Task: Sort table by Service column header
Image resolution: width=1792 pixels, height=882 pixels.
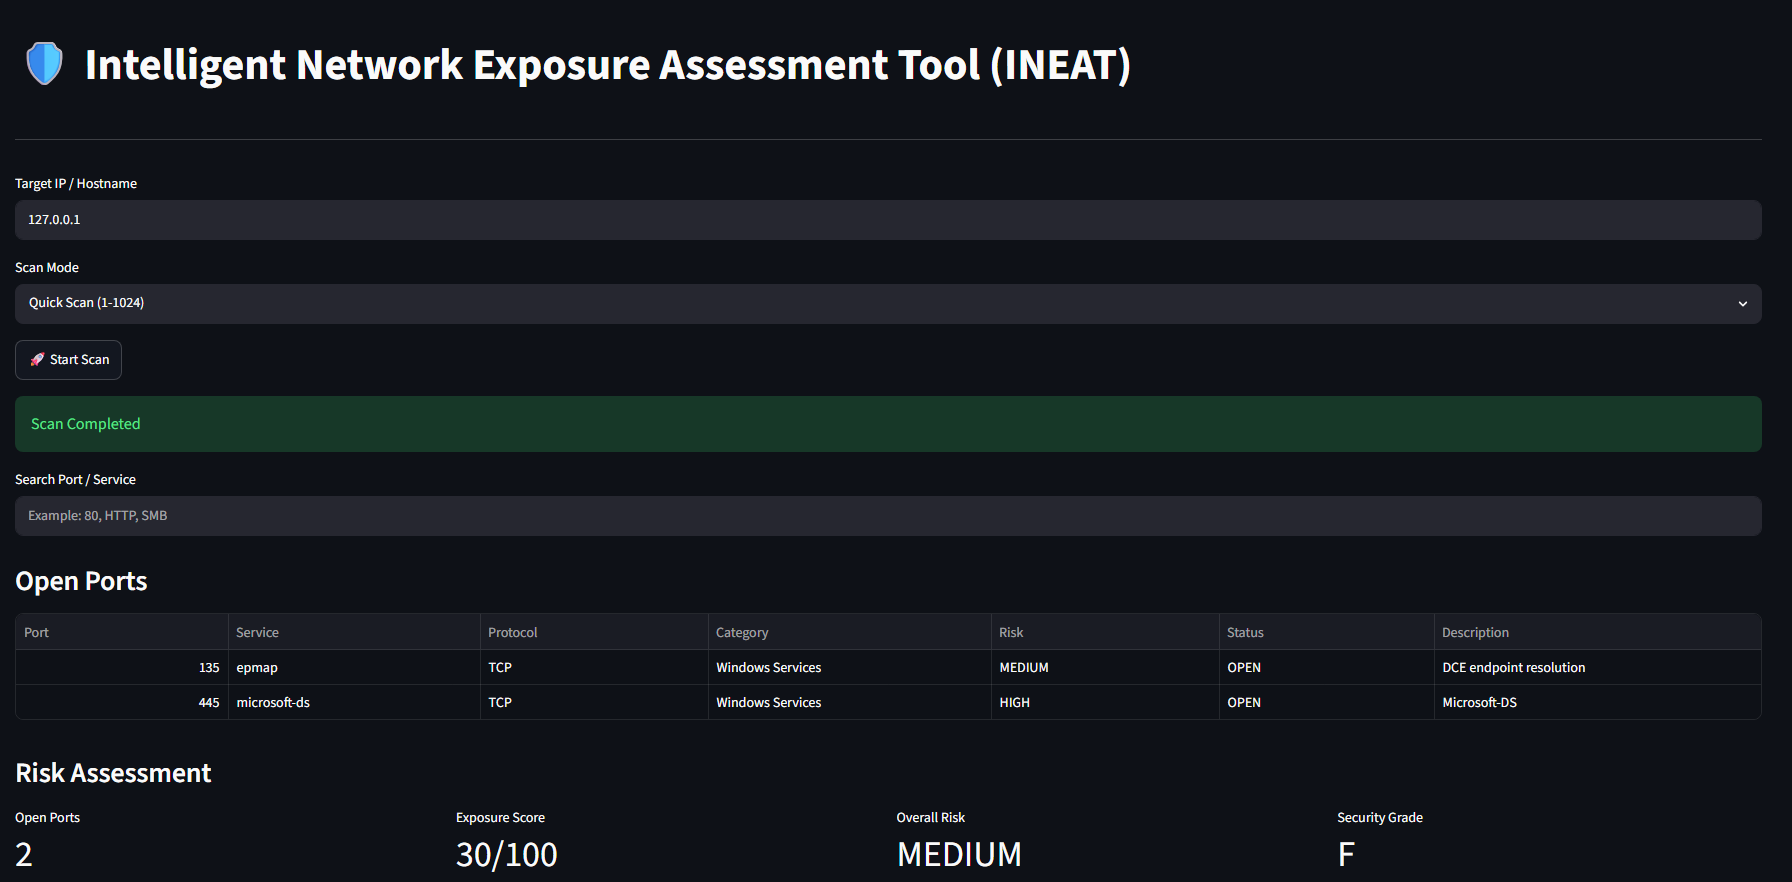Action: [x=354, y=632]
